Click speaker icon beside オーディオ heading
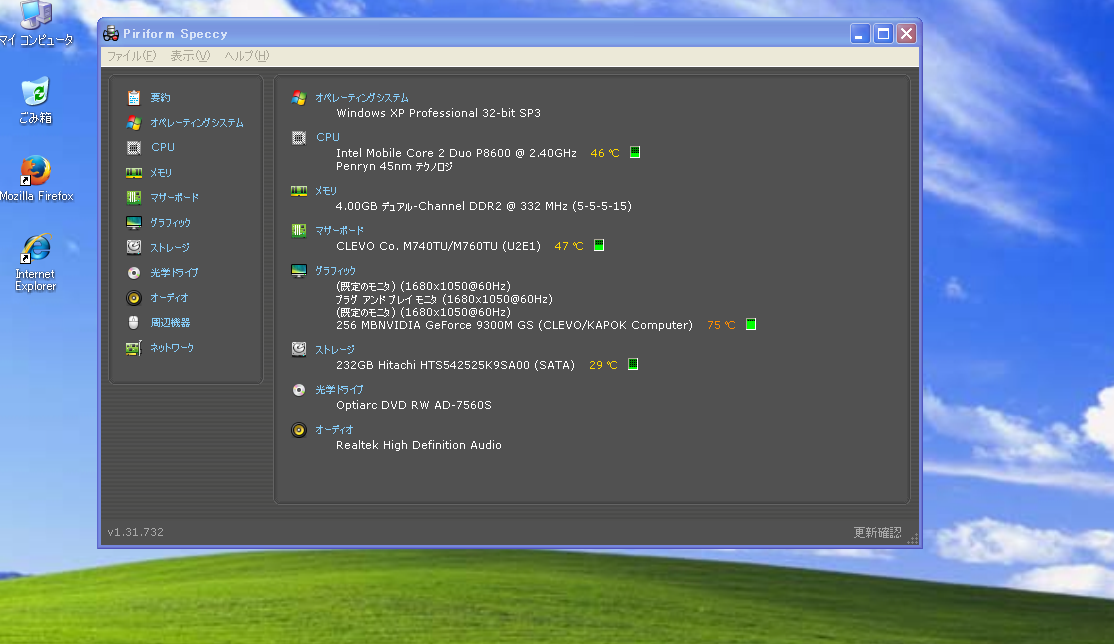The height and width of the screenshot is (644, 1114). pos(299,430)
